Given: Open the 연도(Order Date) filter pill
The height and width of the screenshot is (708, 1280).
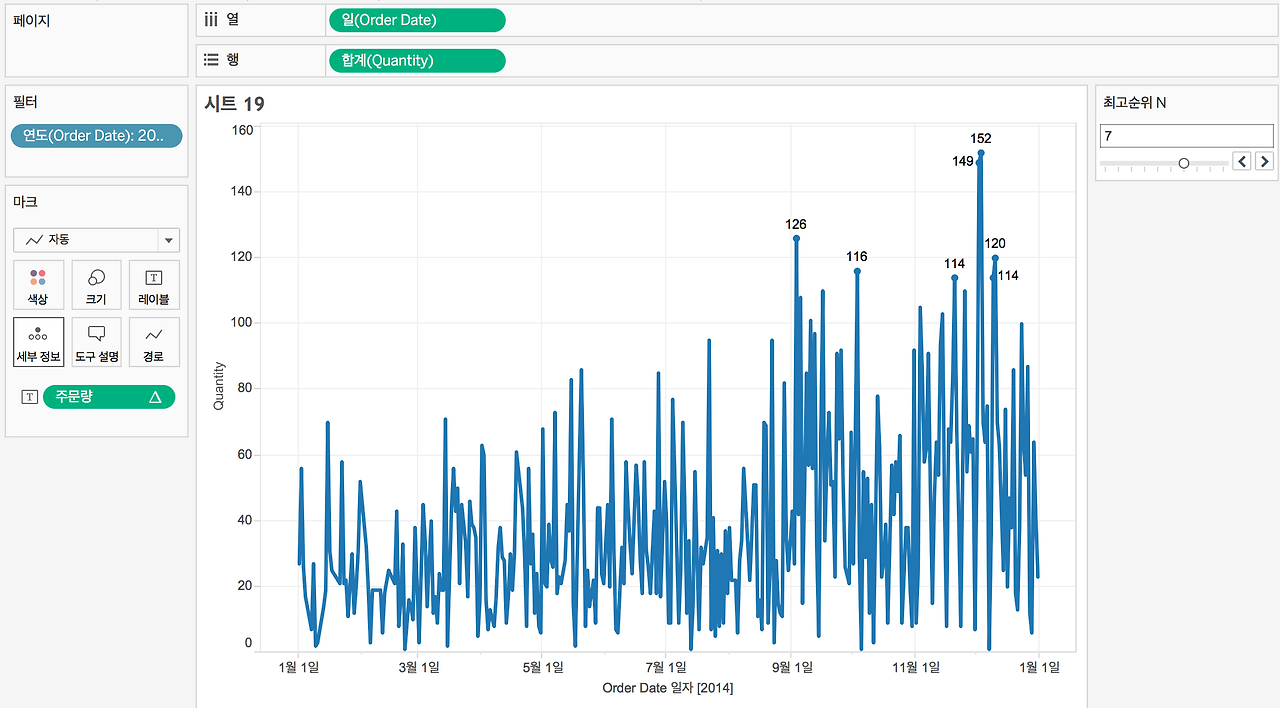Looking at the screenshot, I should [97, 136].
